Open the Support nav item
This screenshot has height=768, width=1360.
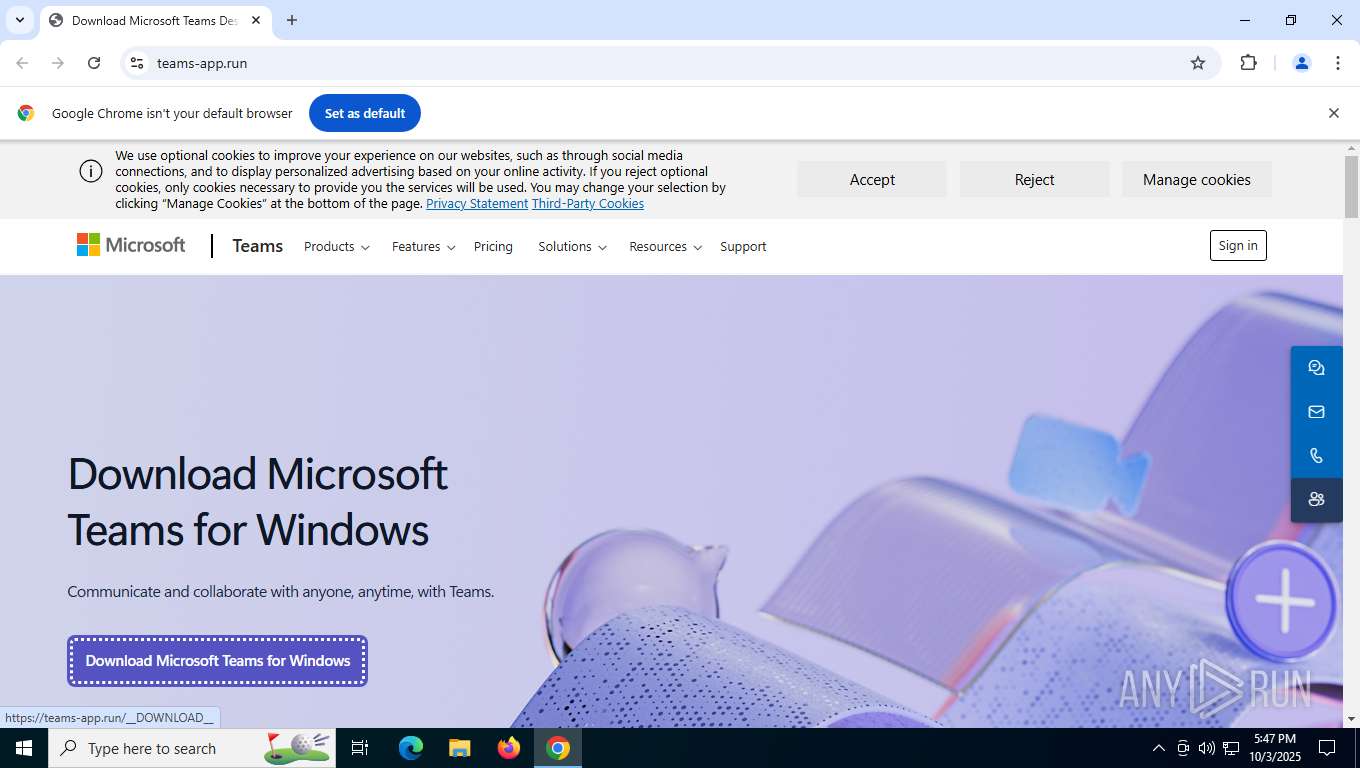tap(743, 247)
